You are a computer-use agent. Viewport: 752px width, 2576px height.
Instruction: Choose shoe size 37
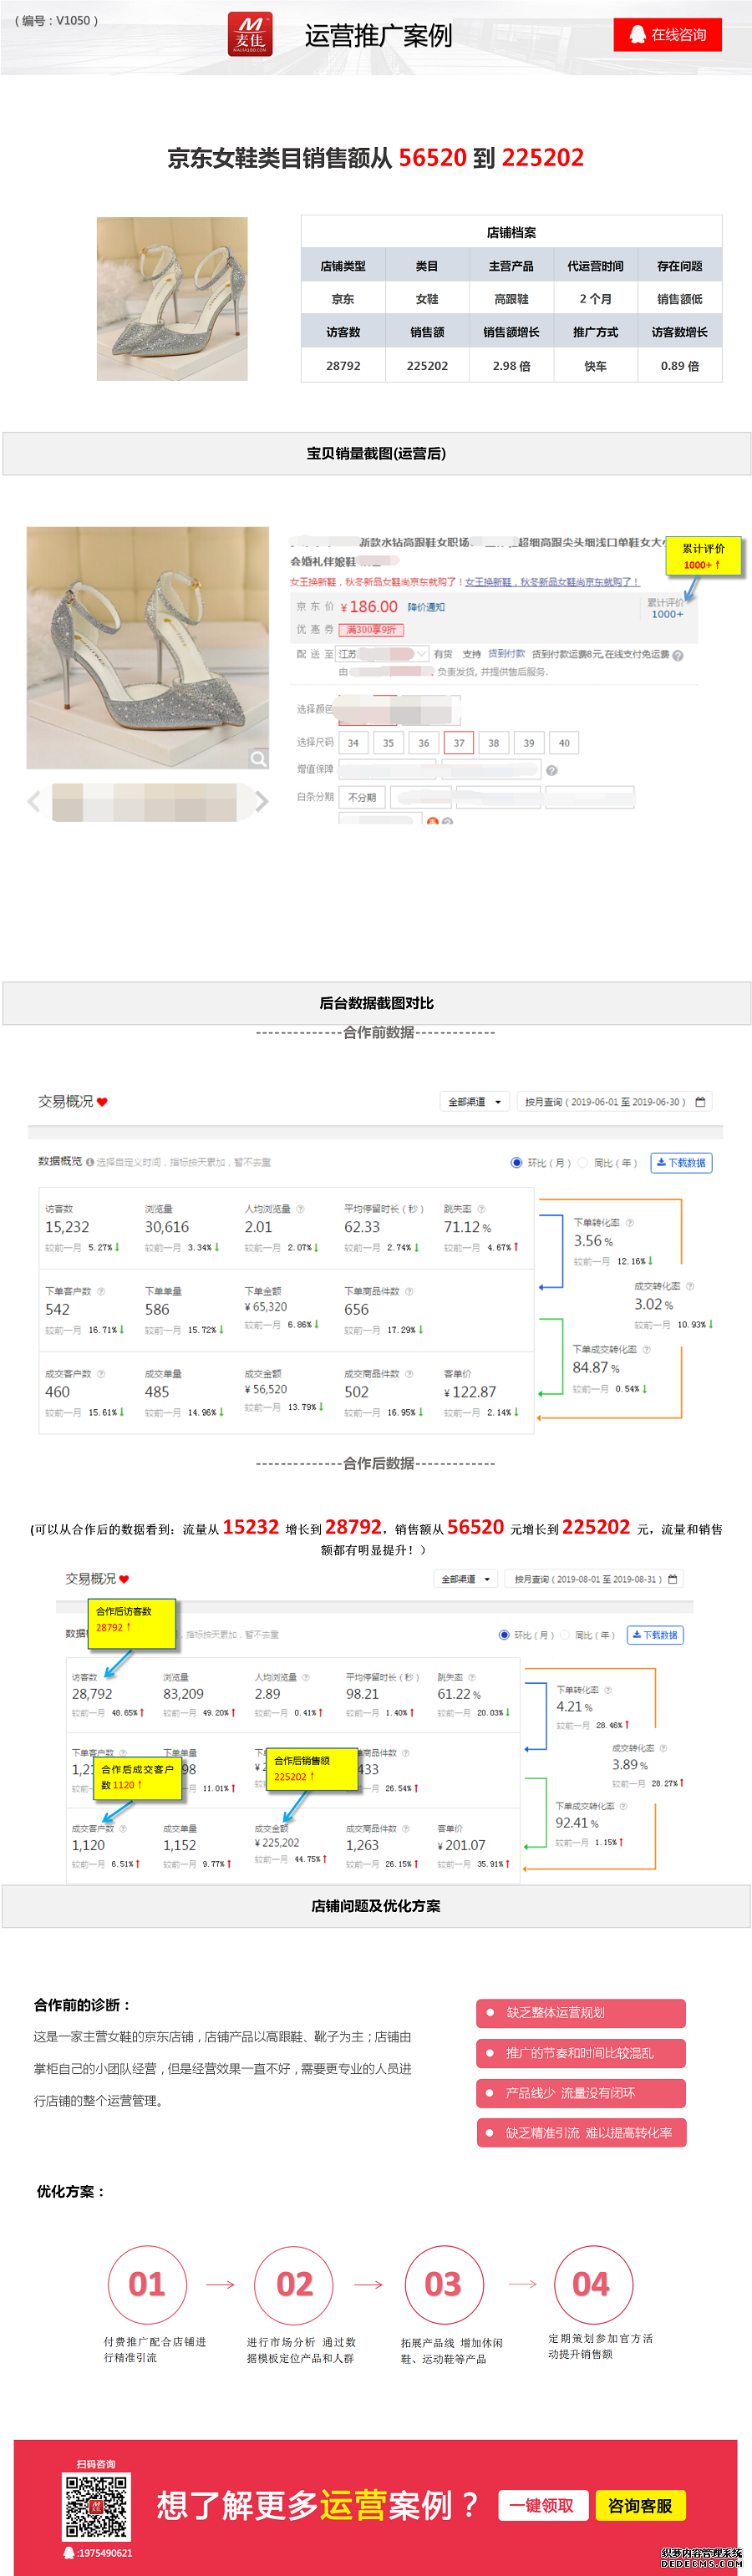click(x=458, y=743)
